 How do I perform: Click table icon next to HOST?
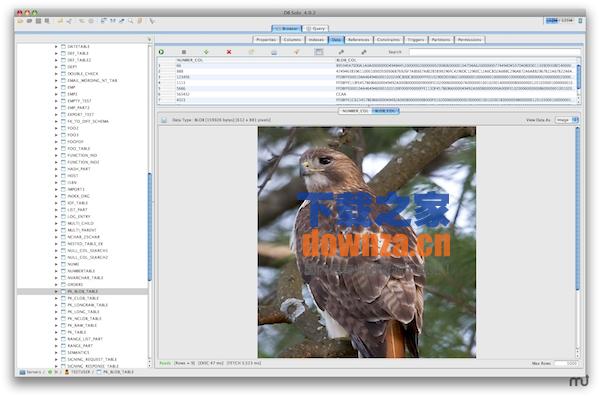tap(64, 176)
